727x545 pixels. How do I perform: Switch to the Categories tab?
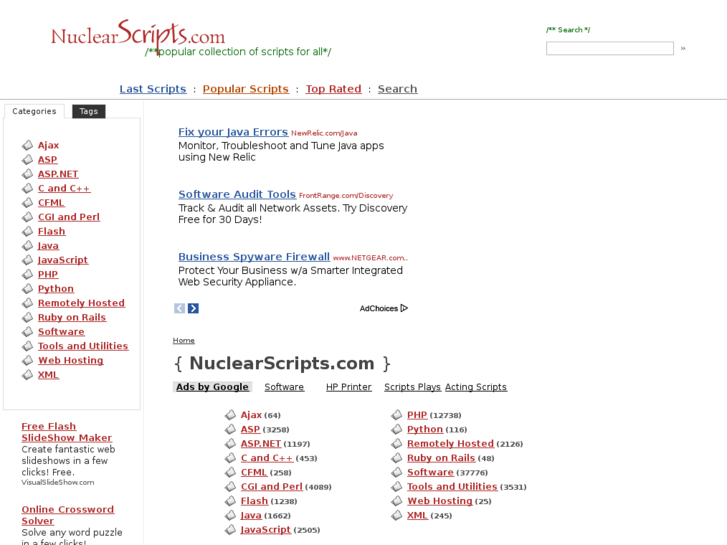pos(34,111)
